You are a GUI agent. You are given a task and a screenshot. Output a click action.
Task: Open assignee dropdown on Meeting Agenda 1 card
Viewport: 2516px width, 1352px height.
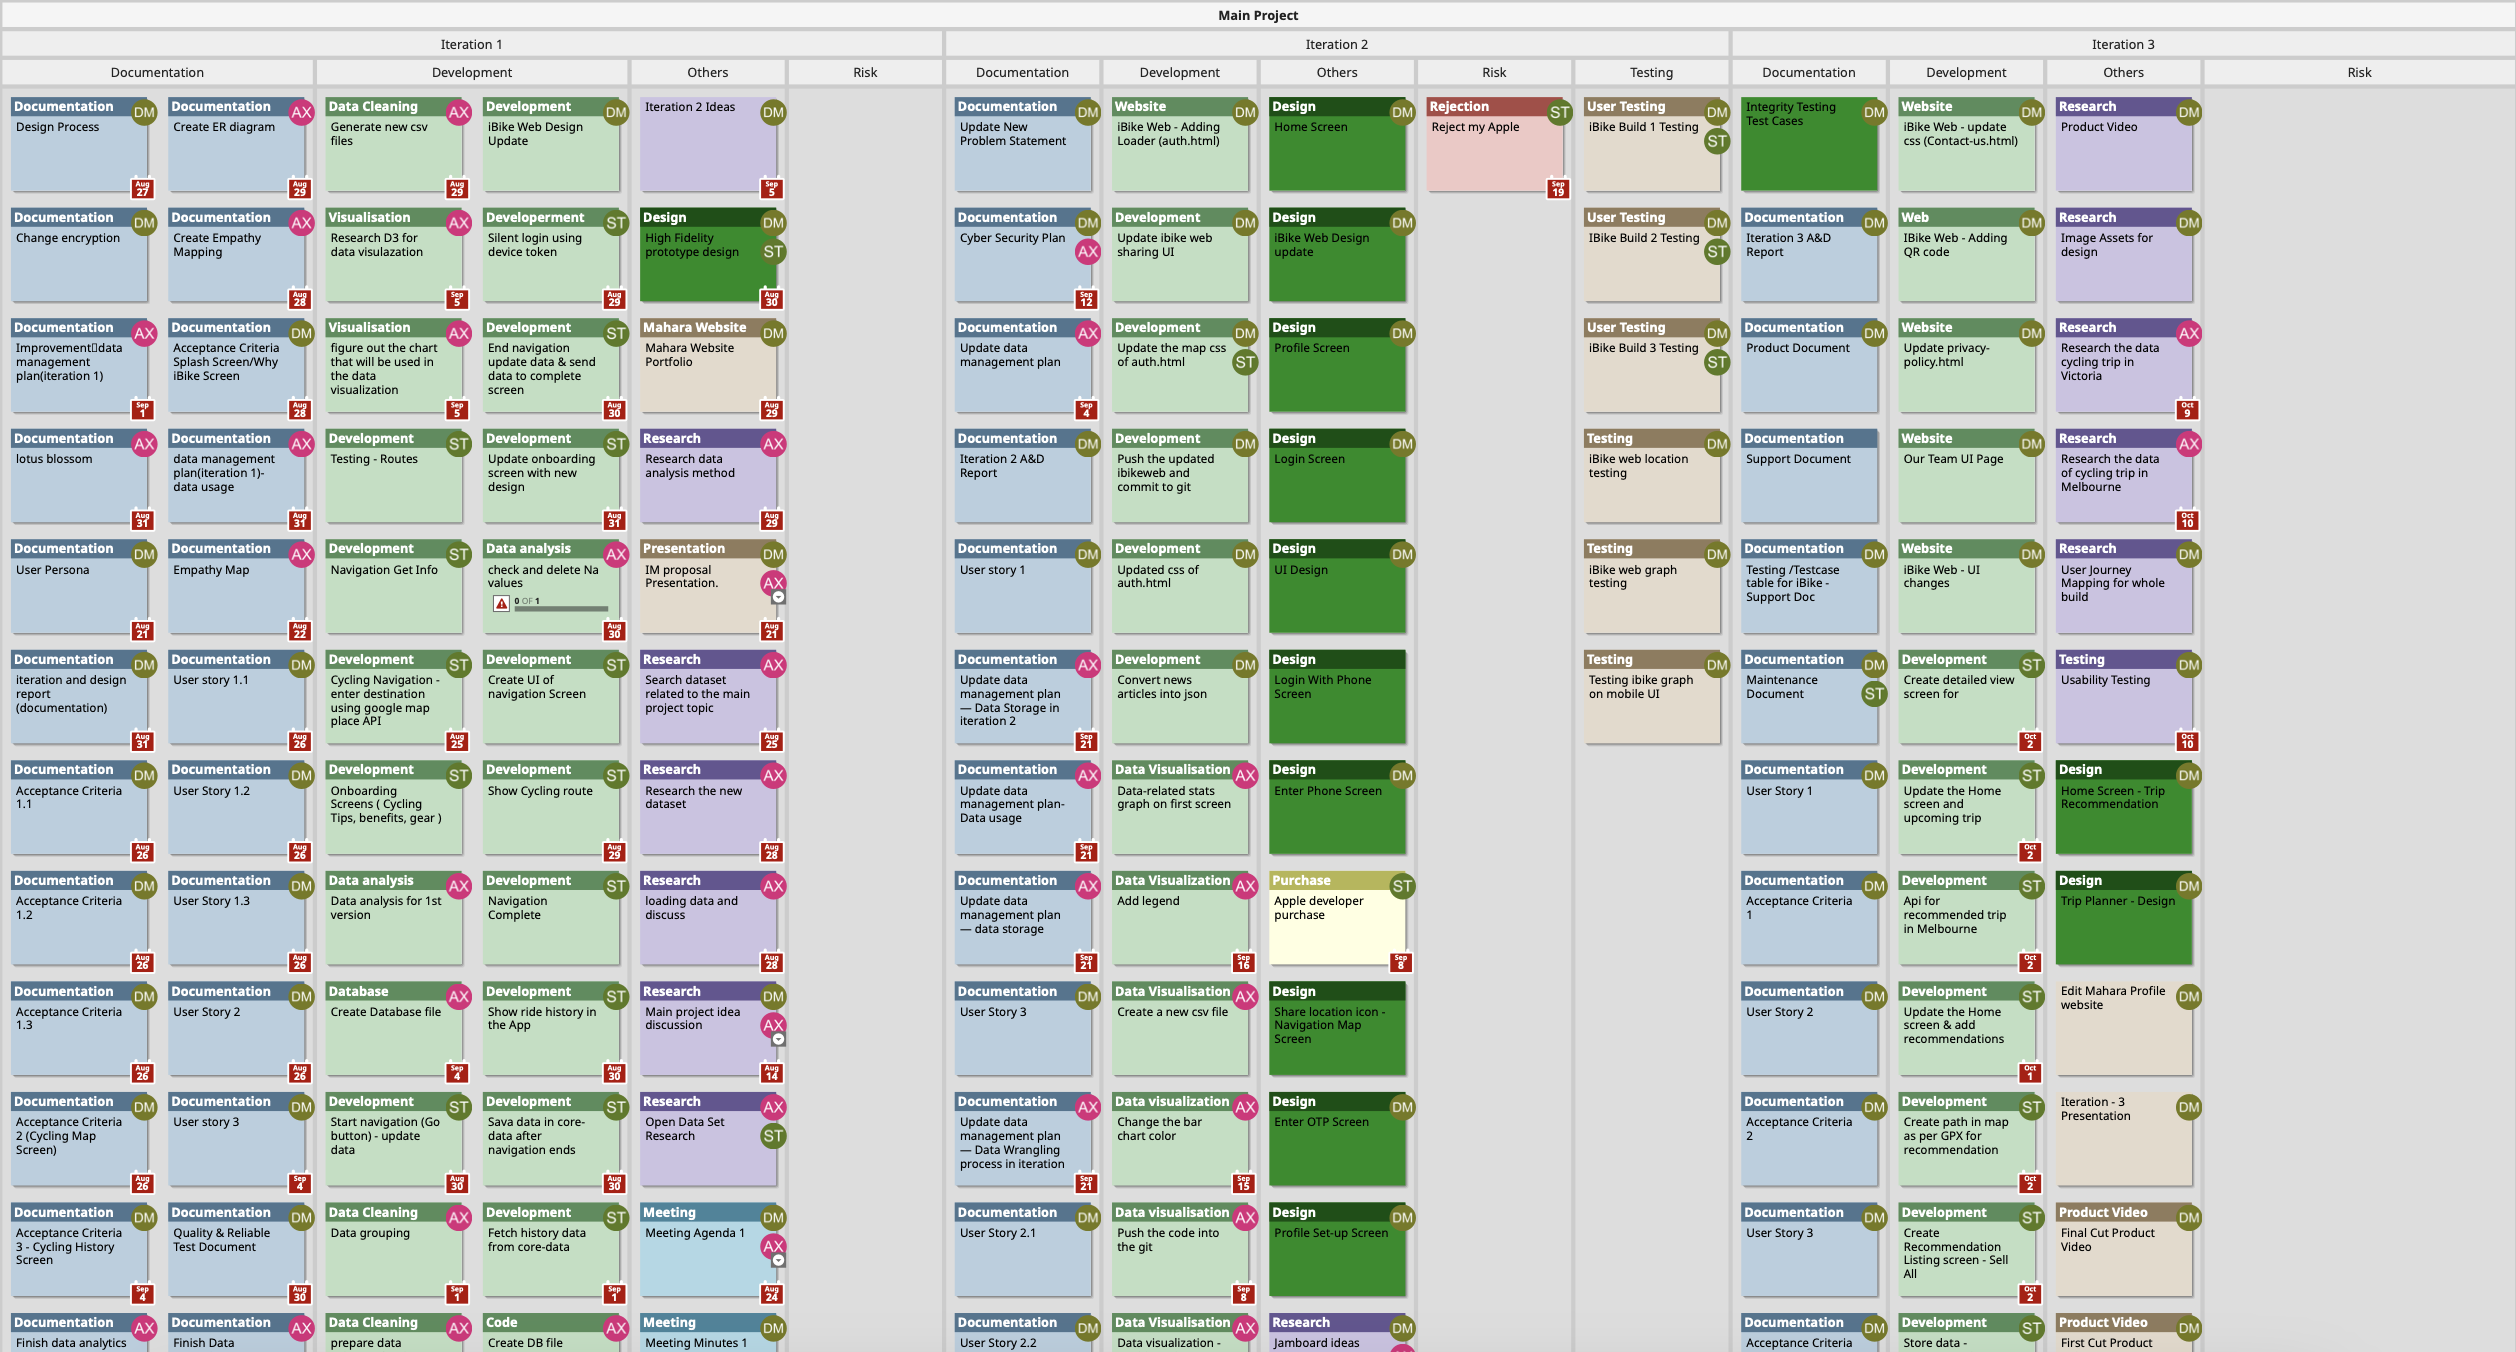(x=778, y=1261)
